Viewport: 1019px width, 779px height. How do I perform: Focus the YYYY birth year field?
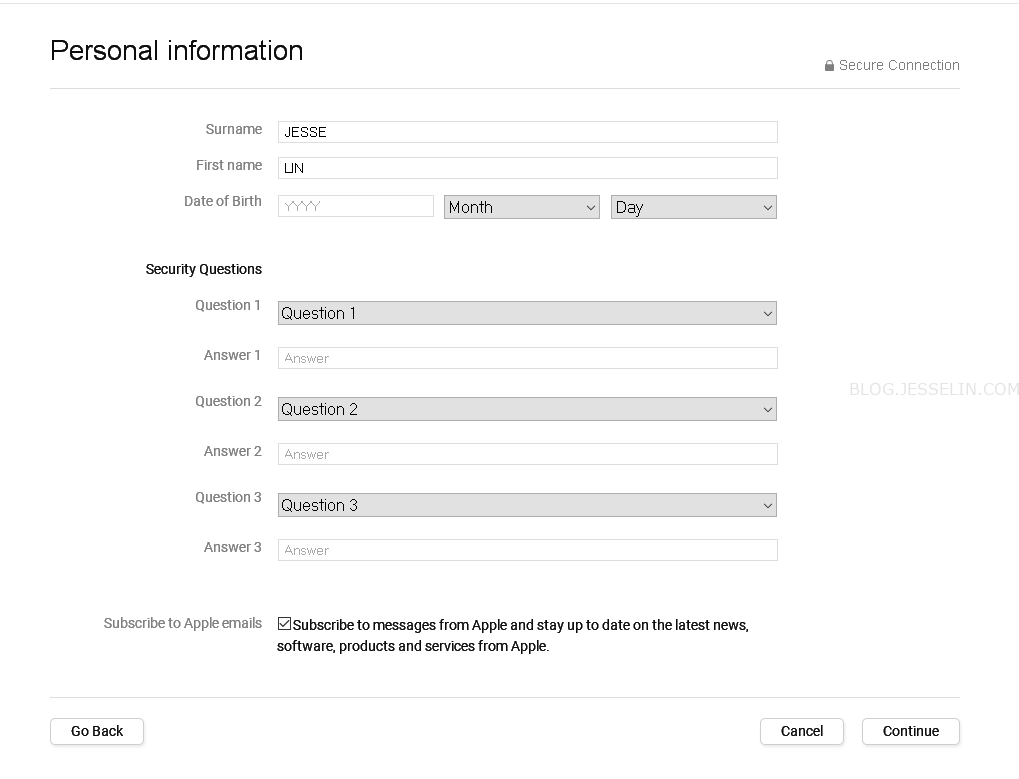(355, 206)
